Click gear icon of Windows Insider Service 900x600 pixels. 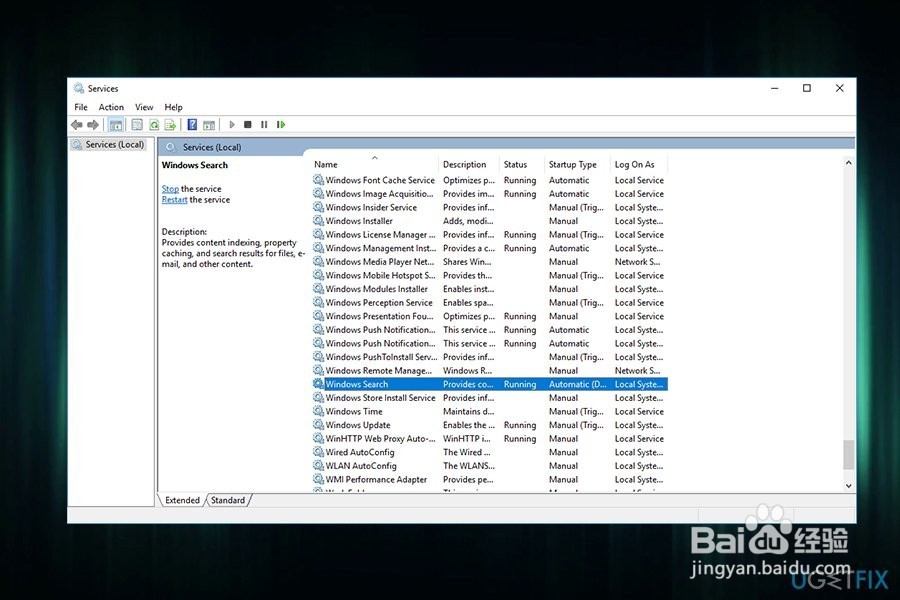pyautogui.click(x=319, y=207)
